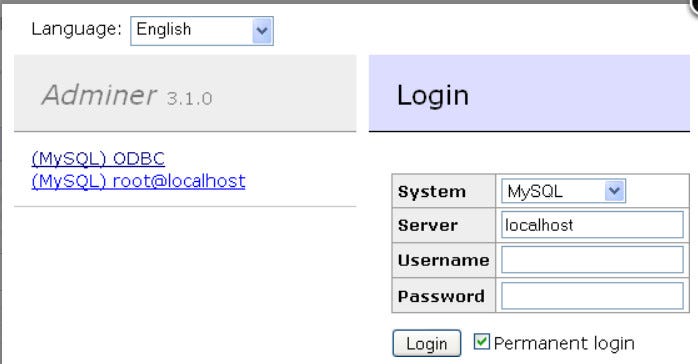Toggle the Permanent login checkbox
This screenshot has height=364, width=698.
point(481,342)
